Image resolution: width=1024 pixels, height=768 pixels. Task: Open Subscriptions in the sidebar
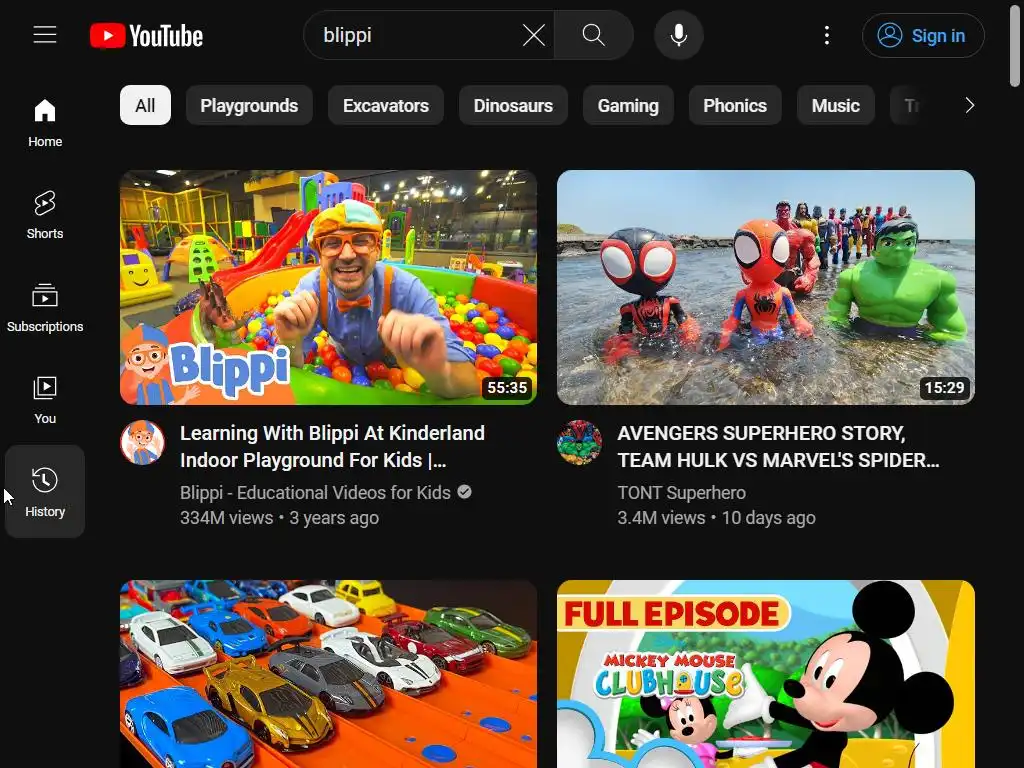[45, 307]
